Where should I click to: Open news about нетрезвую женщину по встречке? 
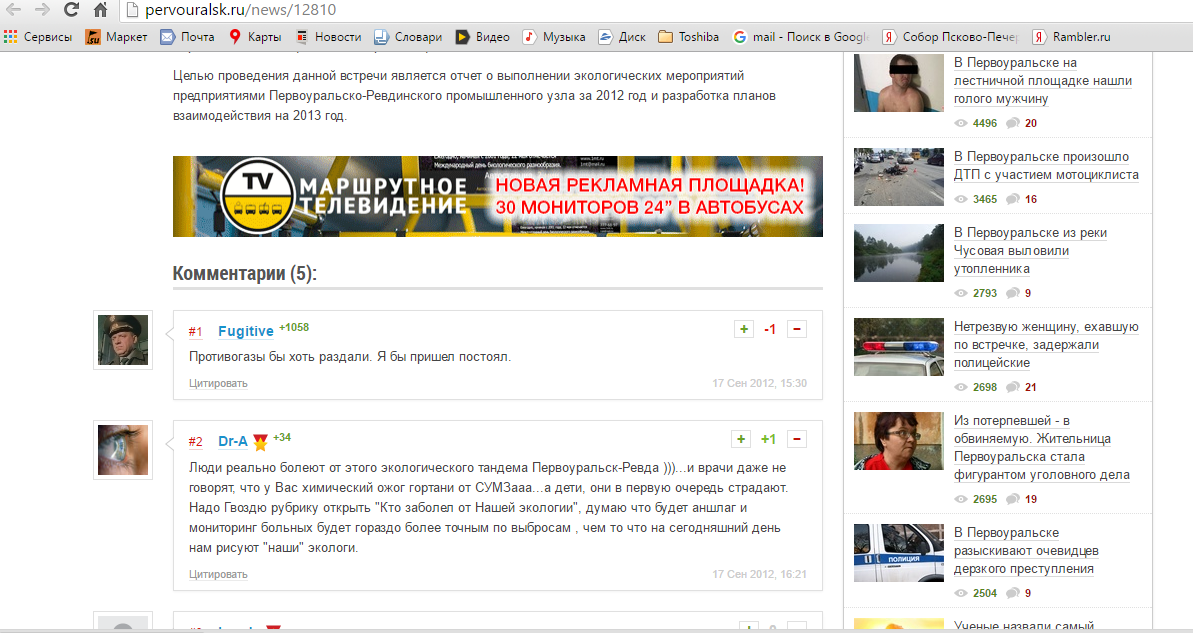pos(1046,345)
